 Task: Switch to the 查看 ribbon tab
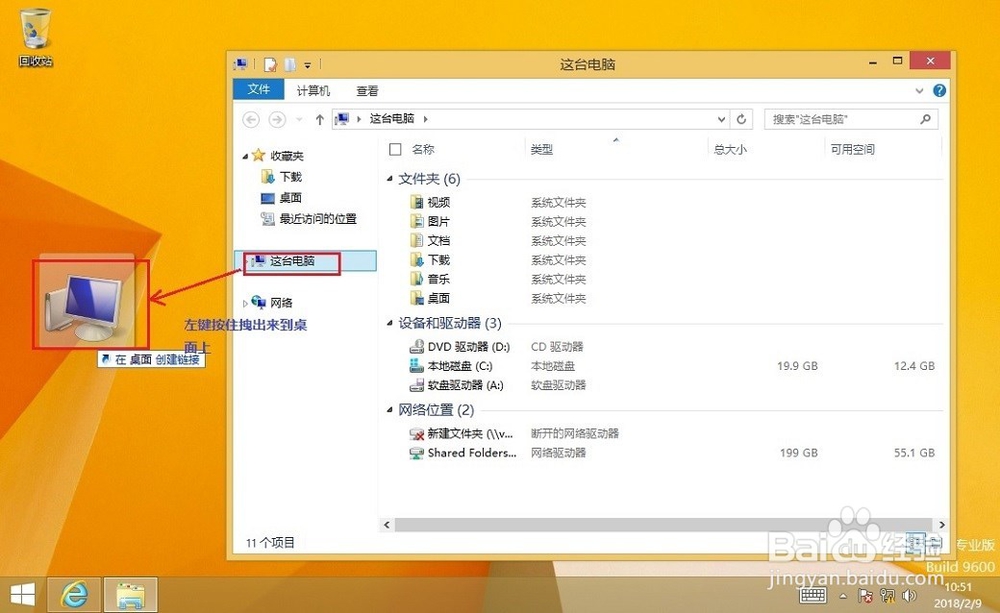[x=366, y=90]
